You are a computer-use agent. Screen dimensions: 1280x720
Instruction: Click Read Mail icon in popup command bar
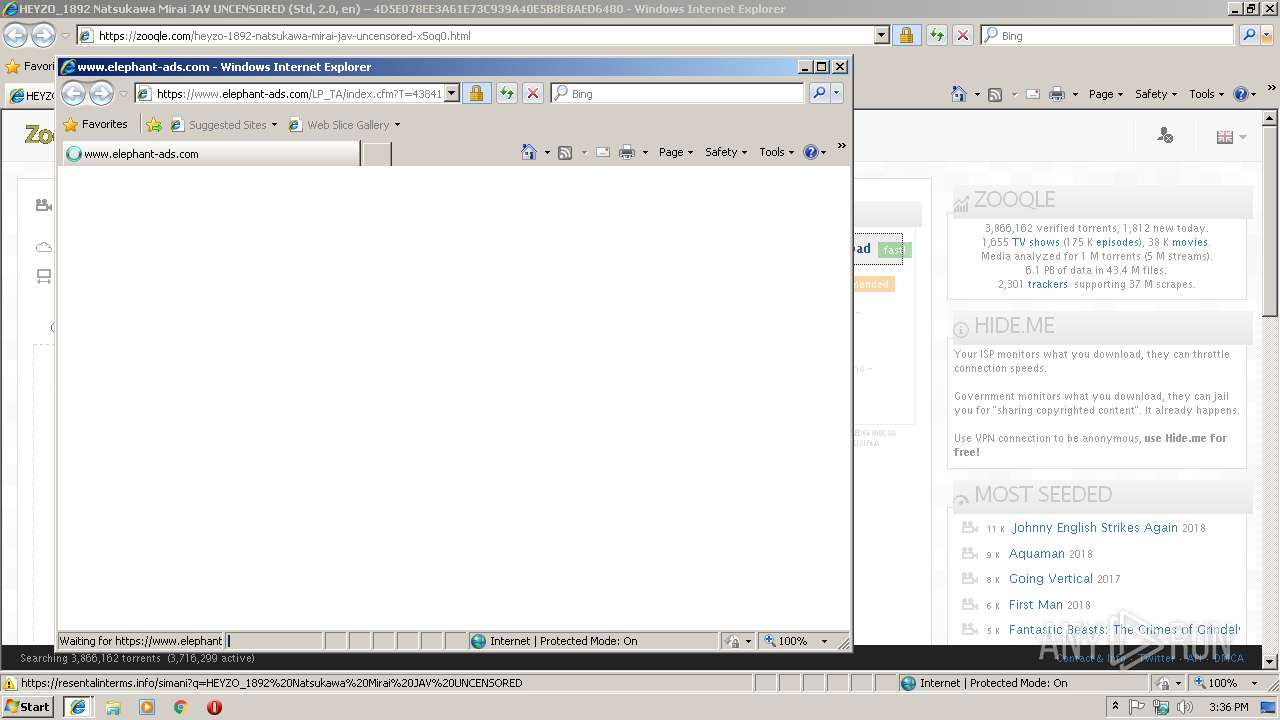(x=603, y=152)
